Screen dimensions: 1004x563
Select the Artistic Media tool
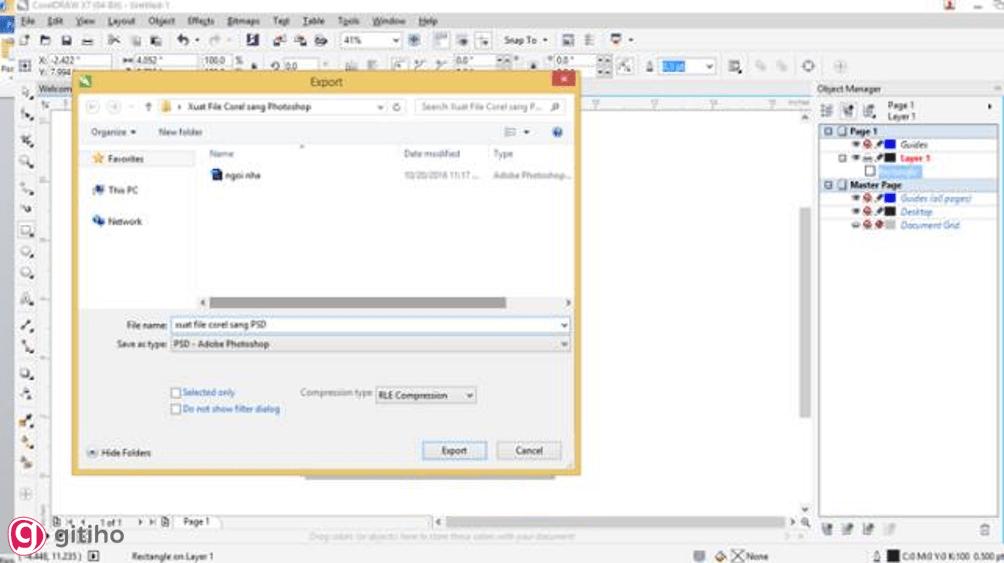pos(26,209)
